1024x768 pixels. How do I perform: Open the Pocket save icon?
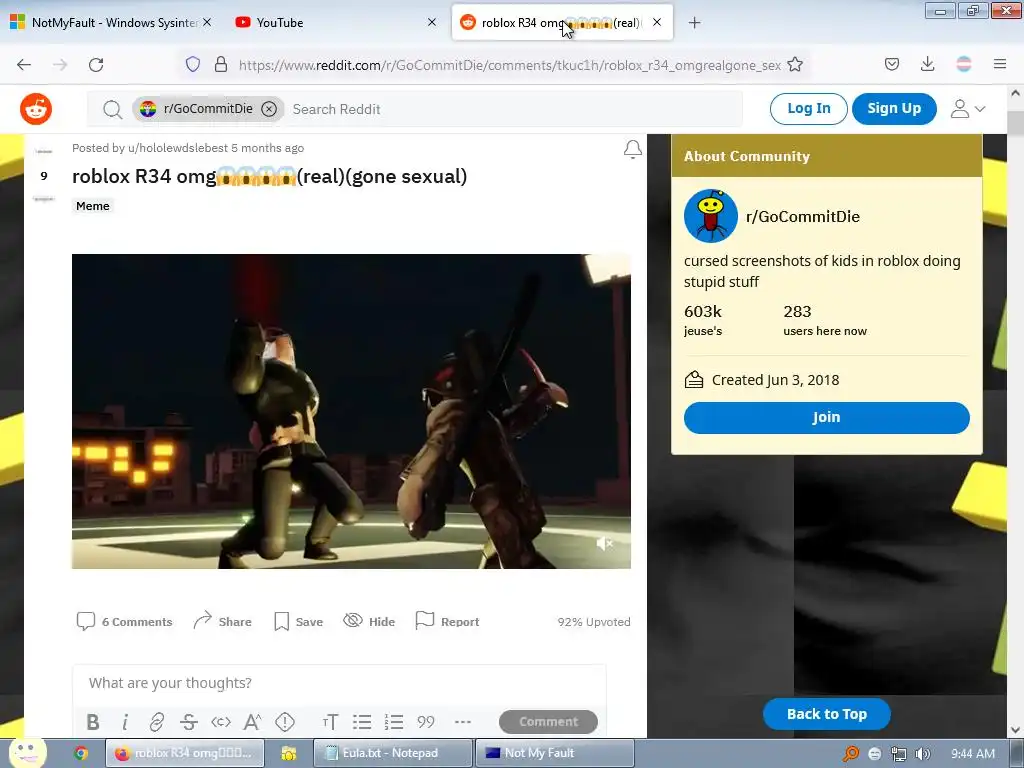pos(892,64)
